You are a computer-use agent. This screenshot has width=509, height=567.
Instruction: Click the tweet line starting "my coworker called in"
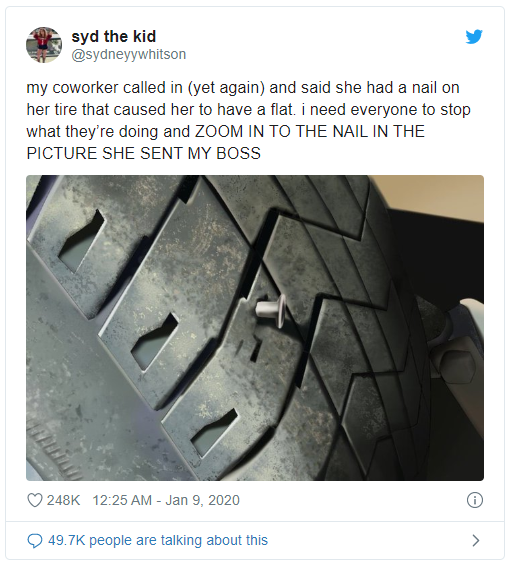[243, 88]
